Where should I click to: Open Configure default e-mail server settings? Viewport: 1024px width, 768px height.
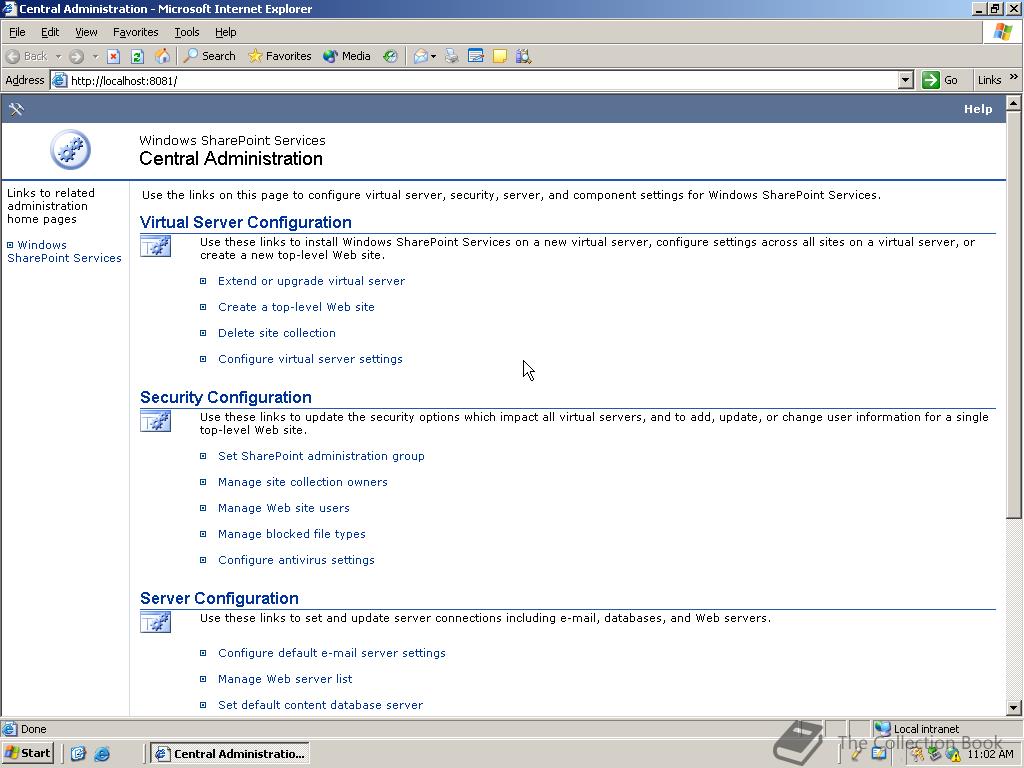[332, 653]
